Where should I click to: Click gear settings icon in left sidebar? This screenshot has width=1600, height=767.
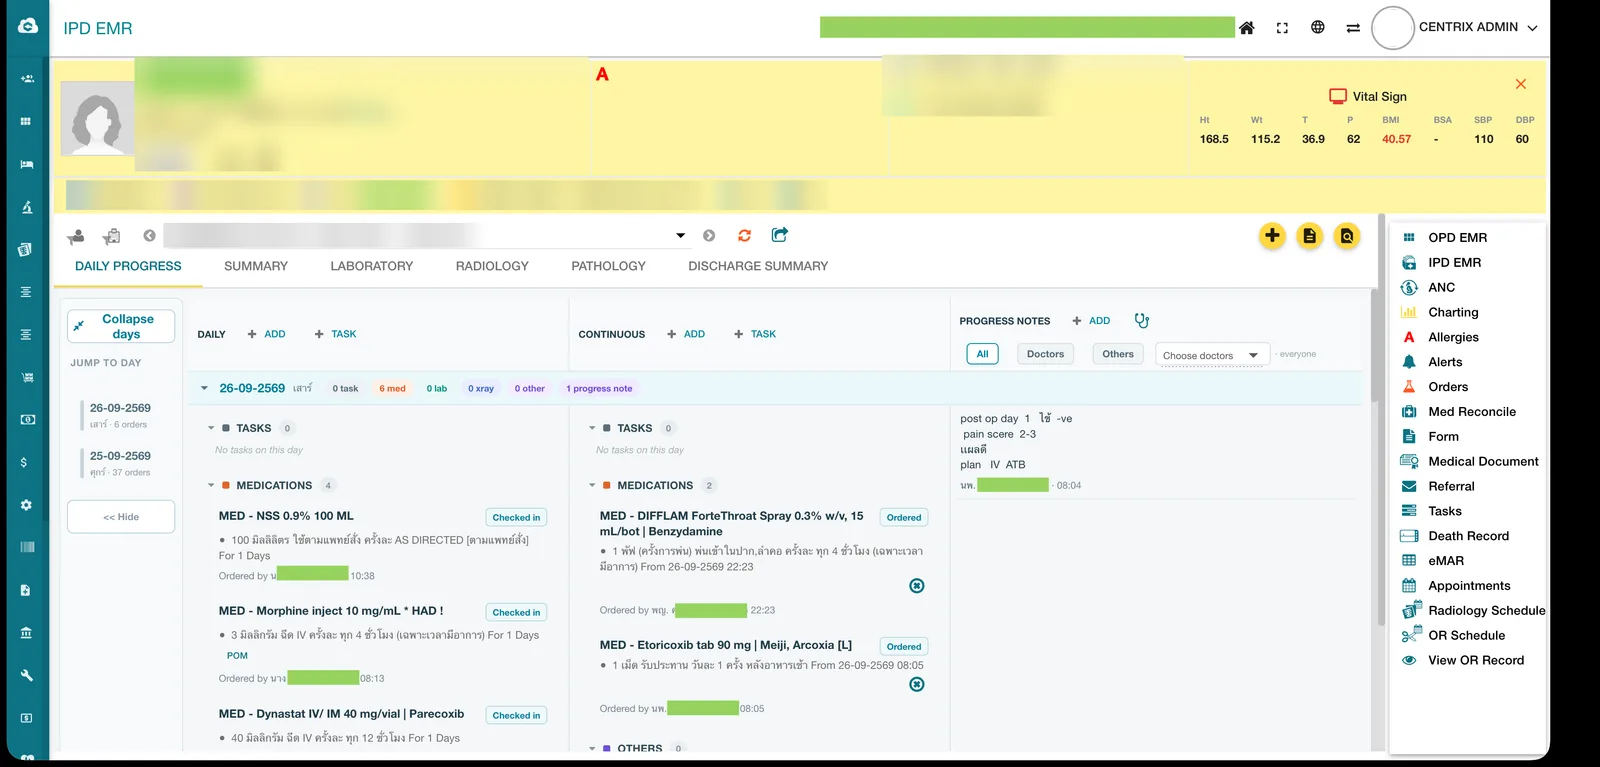point(27,505)
